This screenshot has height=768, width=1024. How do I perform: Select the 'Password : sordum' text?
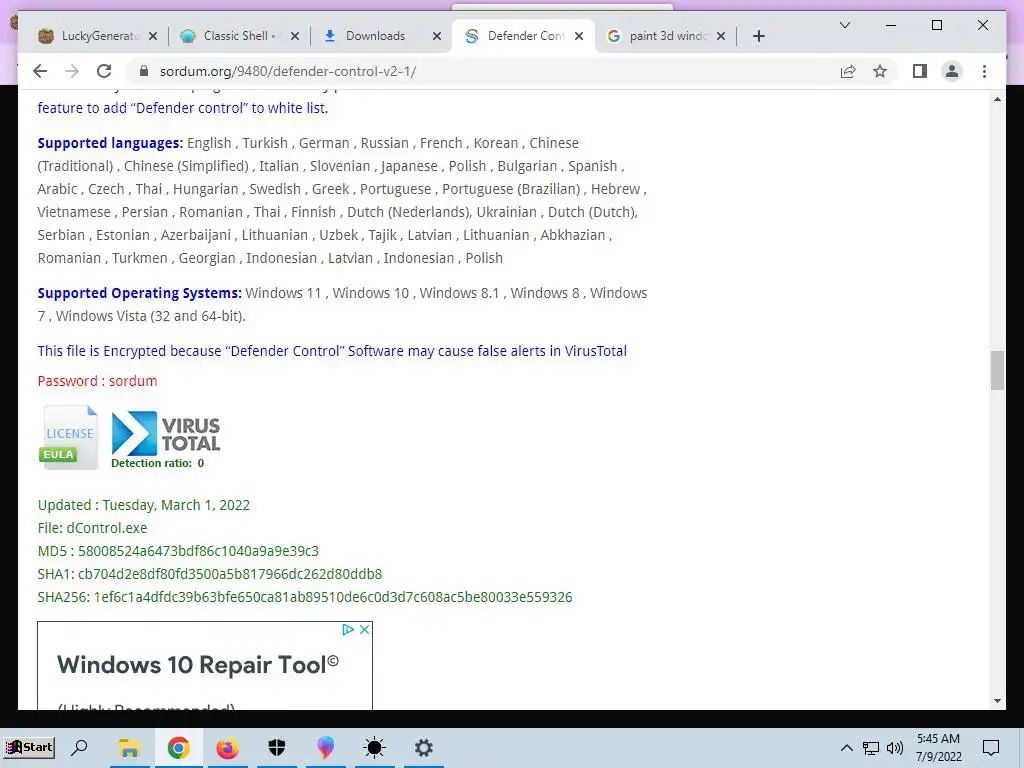[x=97, y=381]
